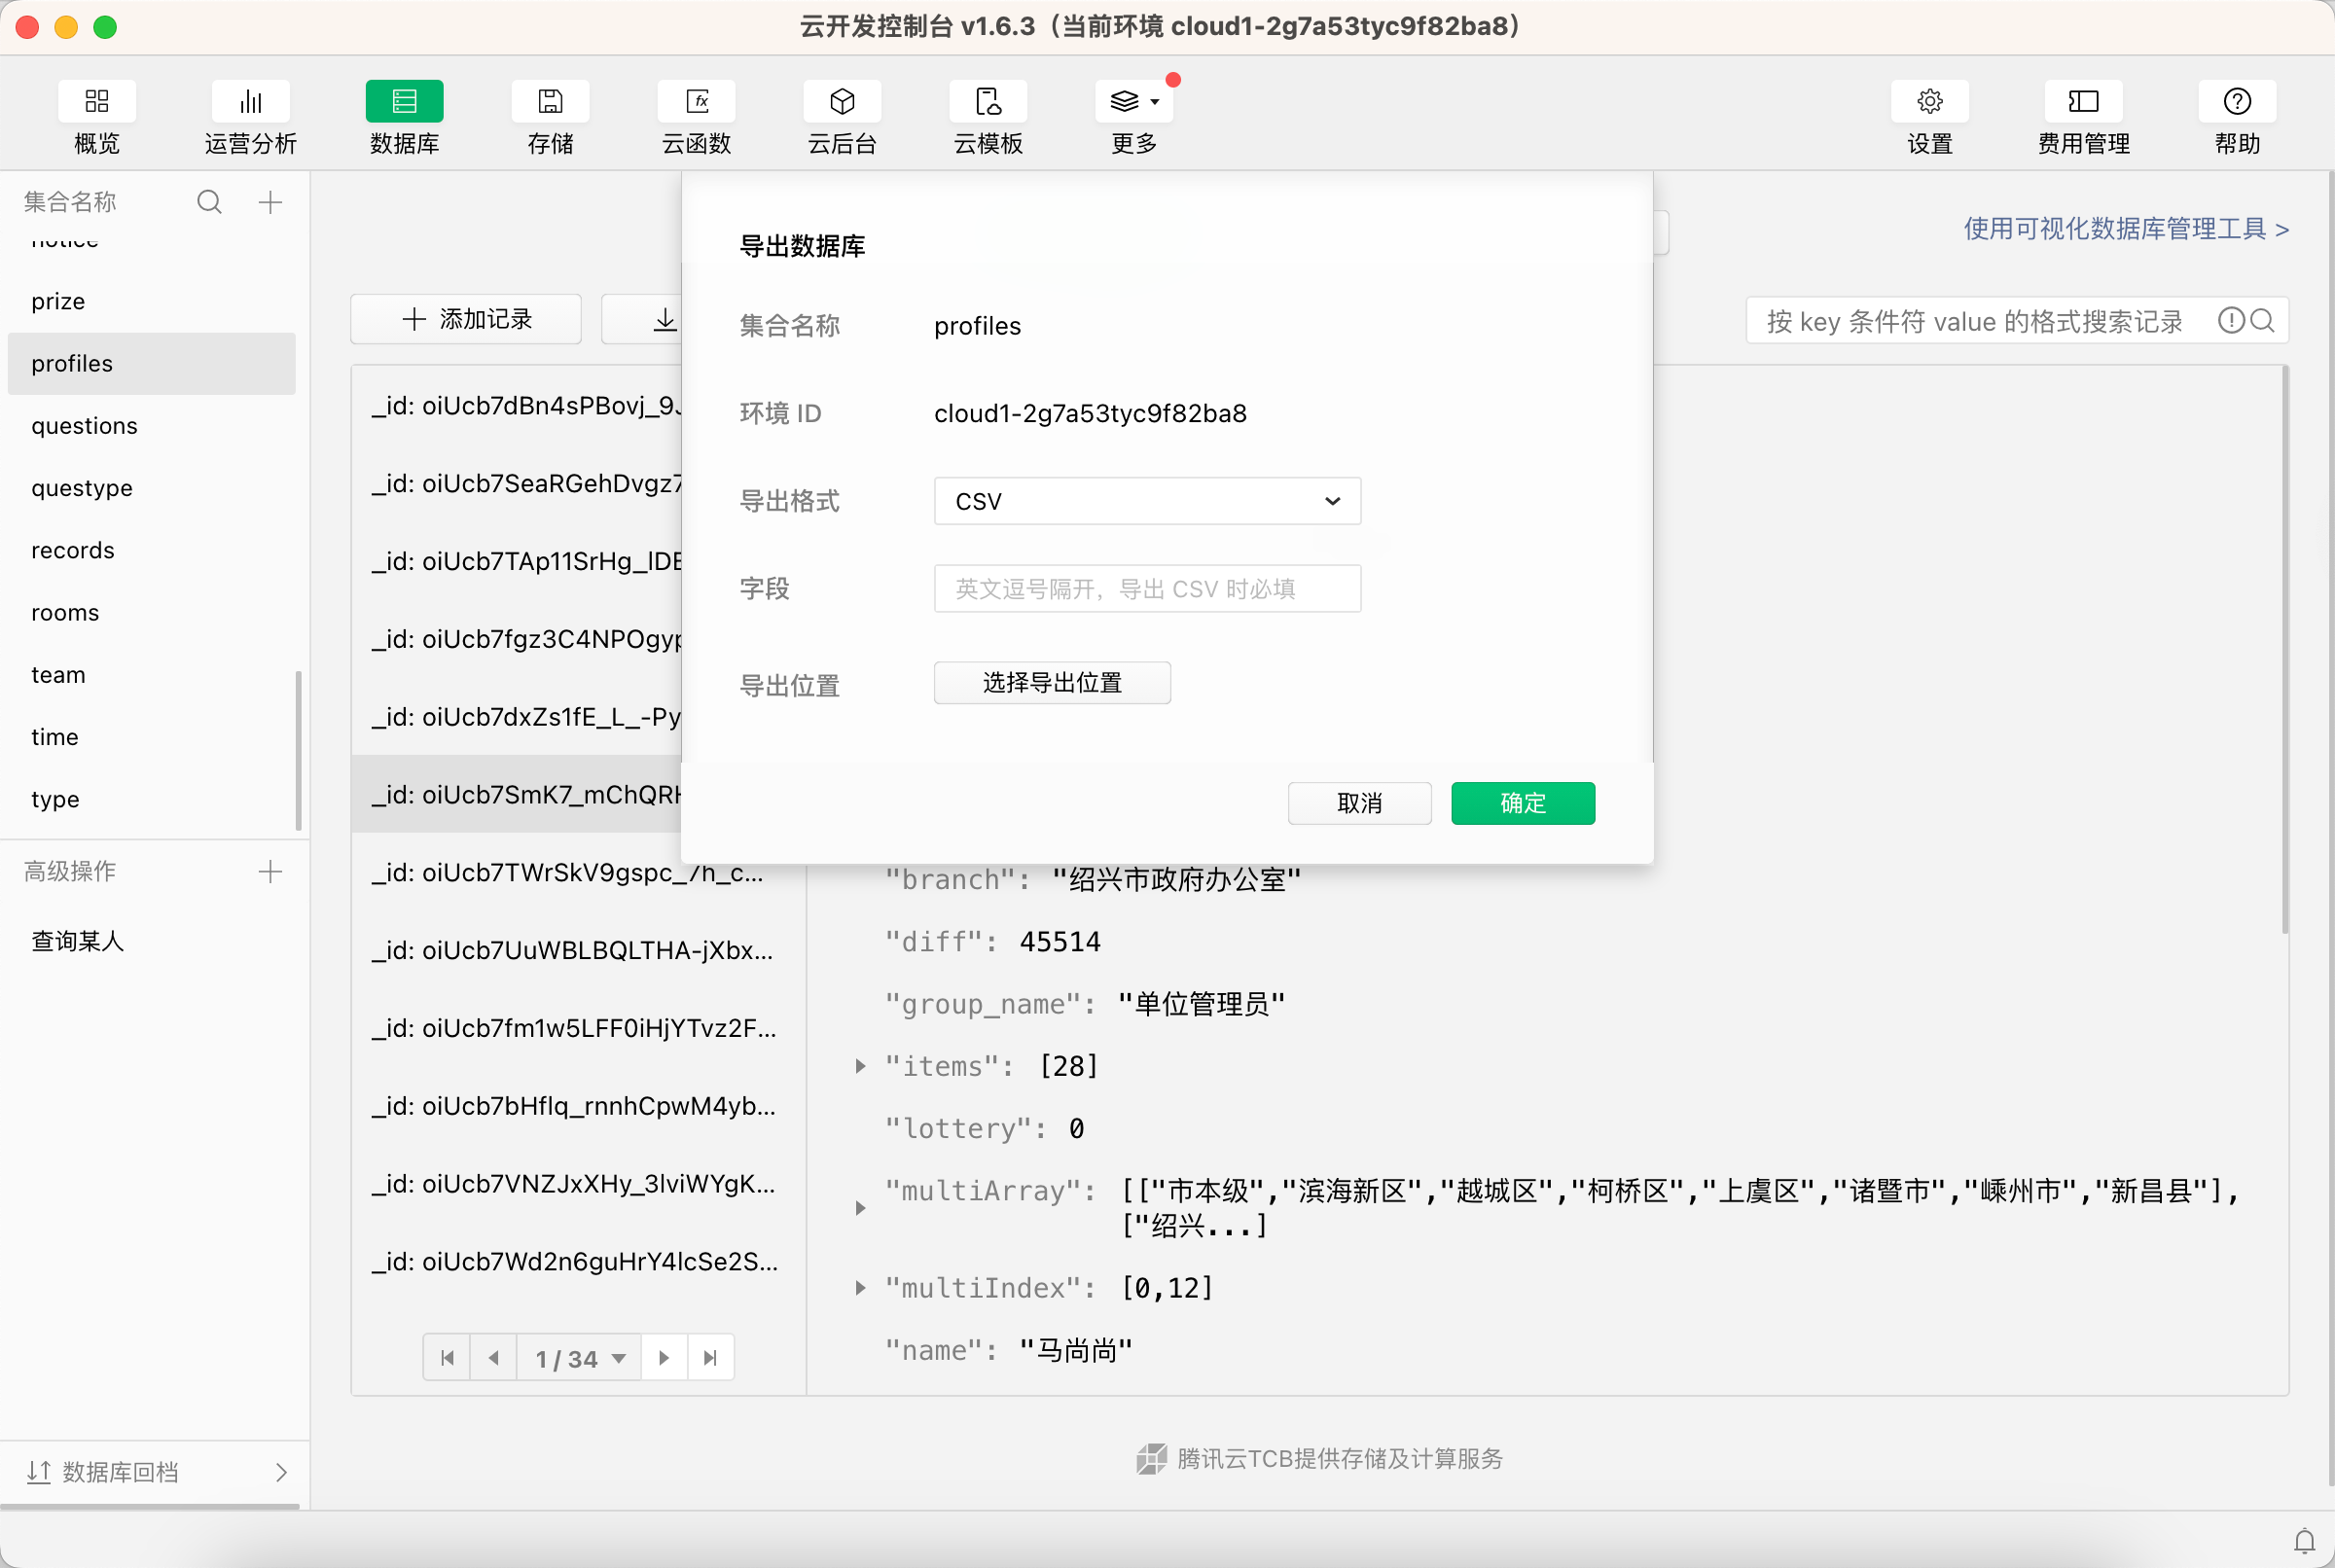Click 选择导出位置 button
2335x1568 pixels.
1051,683
